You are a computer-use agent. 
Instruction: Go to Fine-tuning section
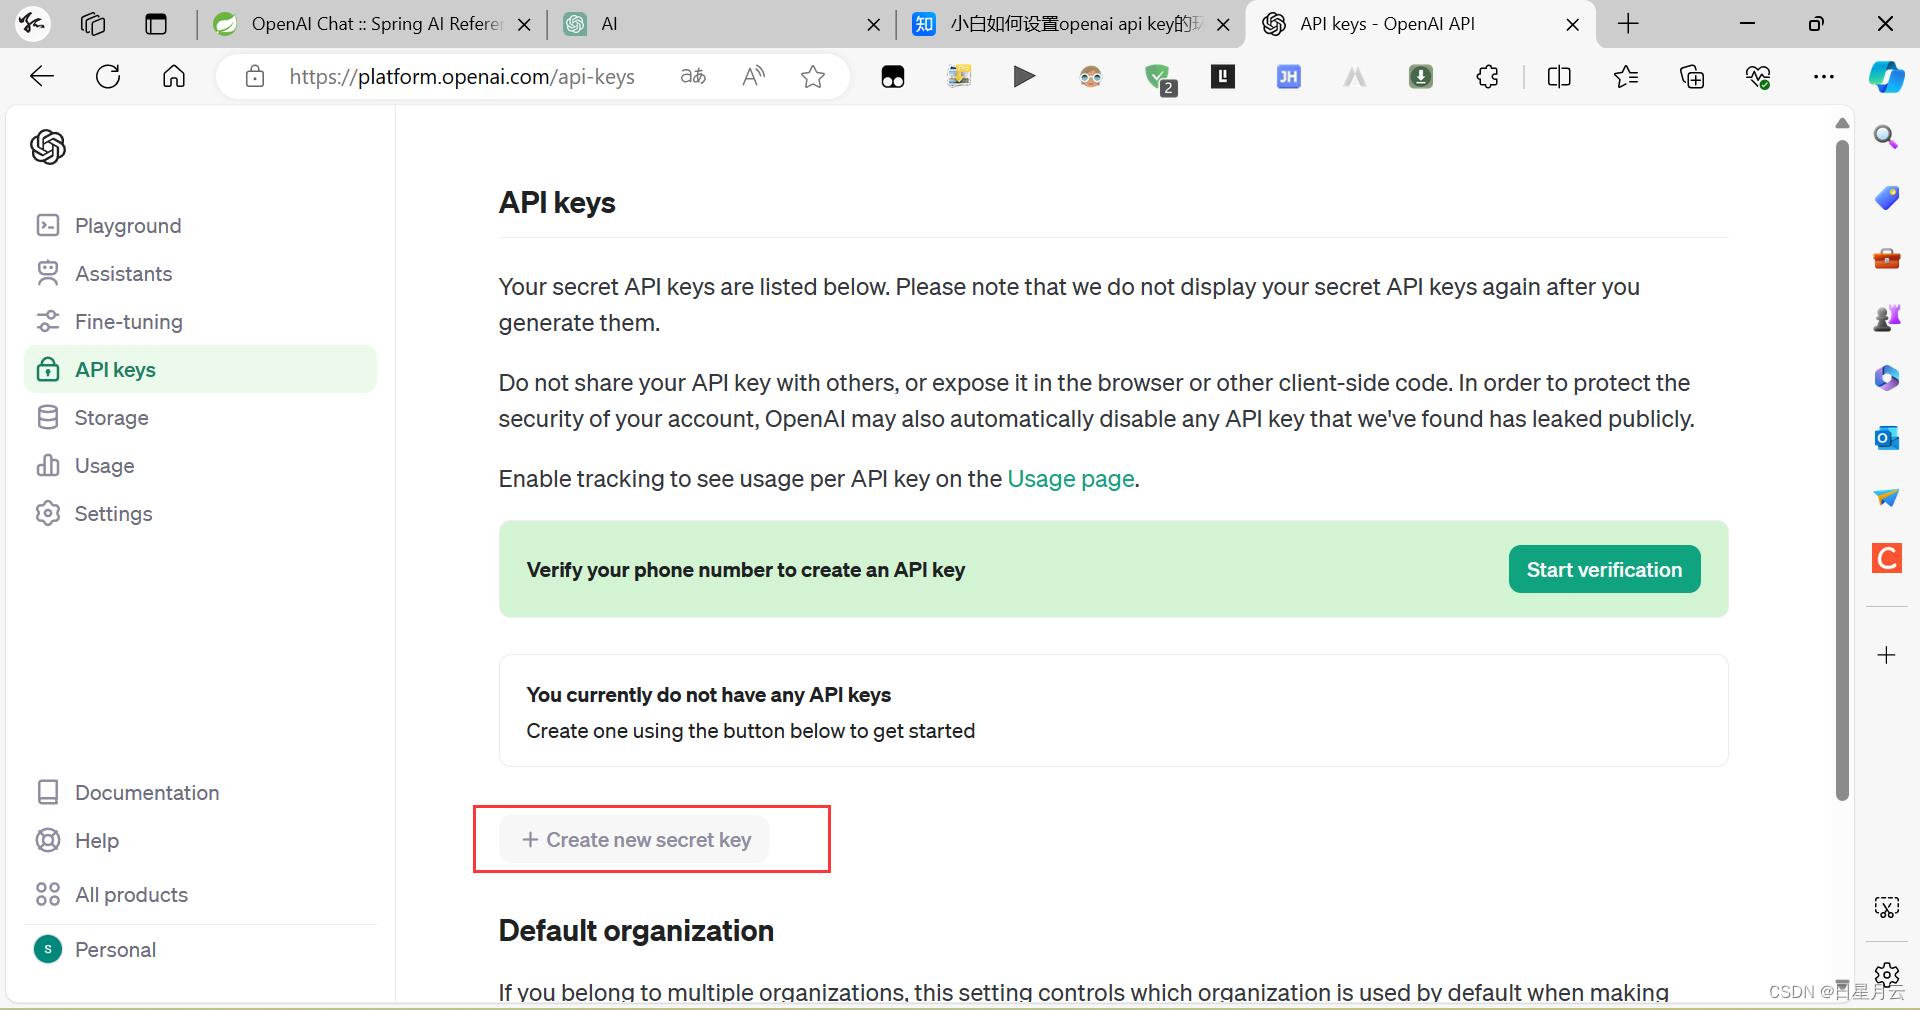(200, 322)
